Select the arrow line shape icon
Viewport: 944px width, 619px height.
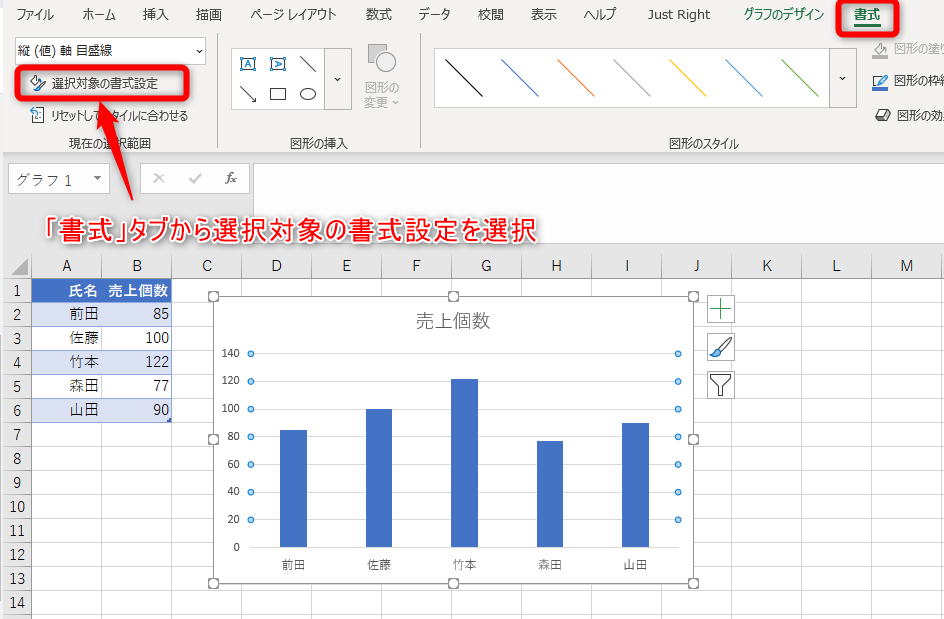pos(248,94)
